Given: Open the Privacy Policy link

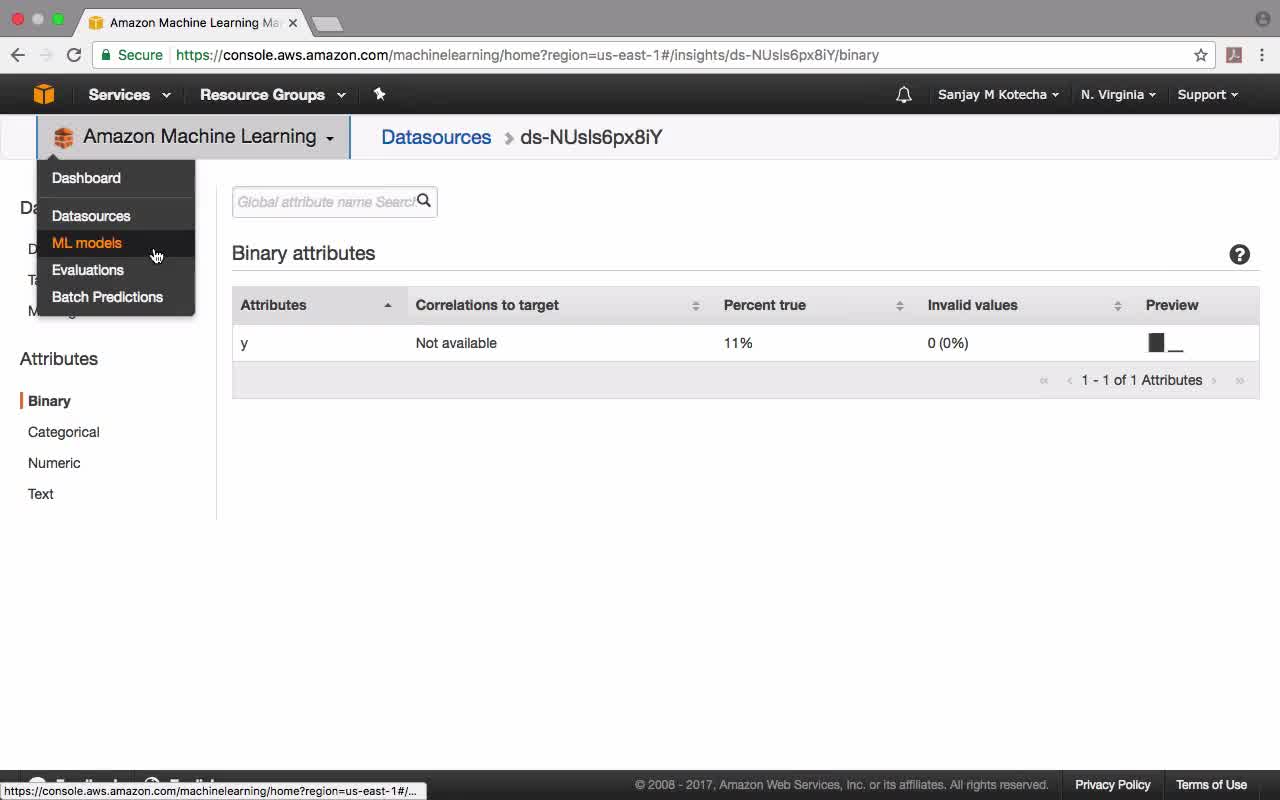Looking at the screenshot, I should pos(1113,785).
